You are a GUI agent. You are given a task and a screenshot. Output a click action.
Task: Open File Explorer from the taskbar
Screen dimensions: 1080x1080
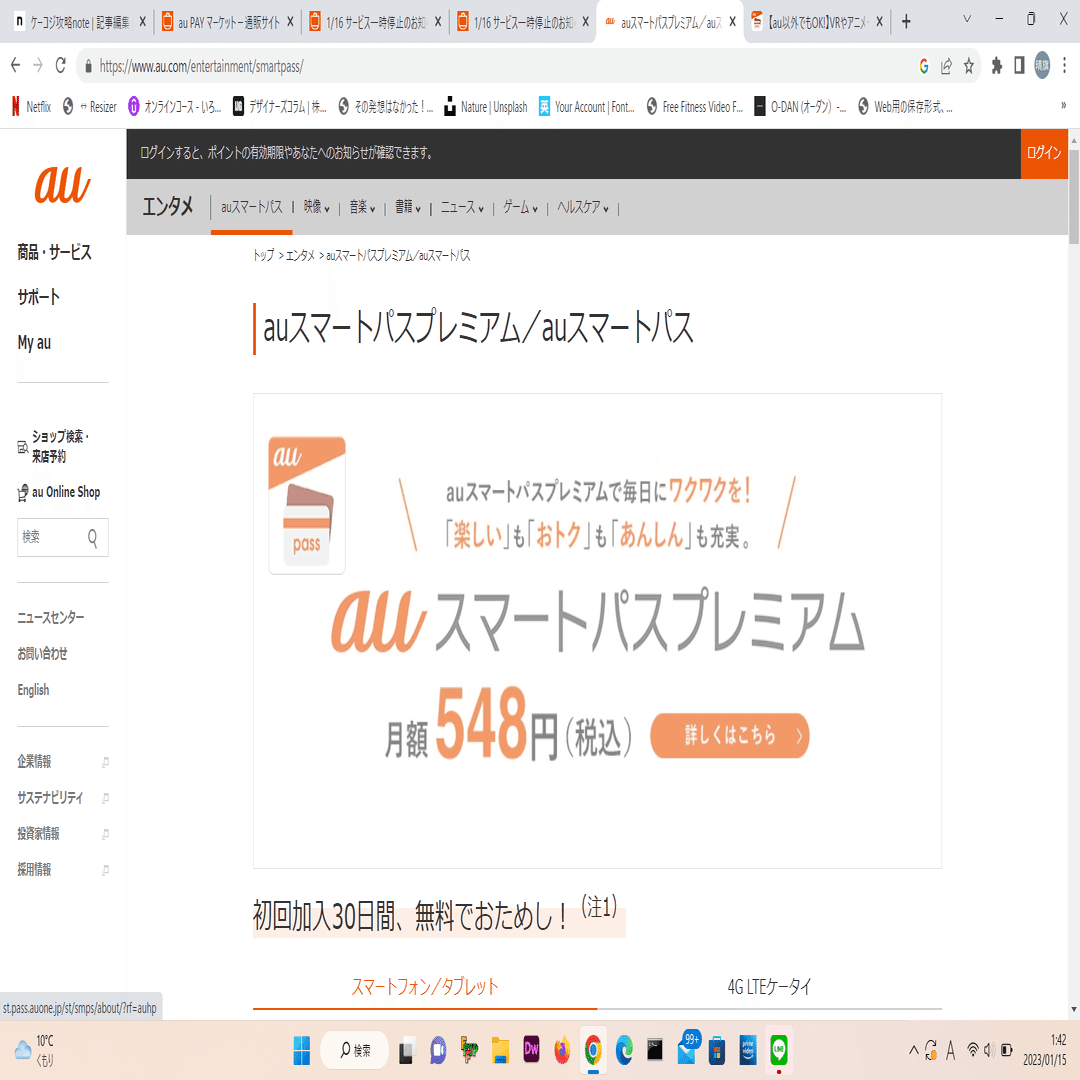500,1050
